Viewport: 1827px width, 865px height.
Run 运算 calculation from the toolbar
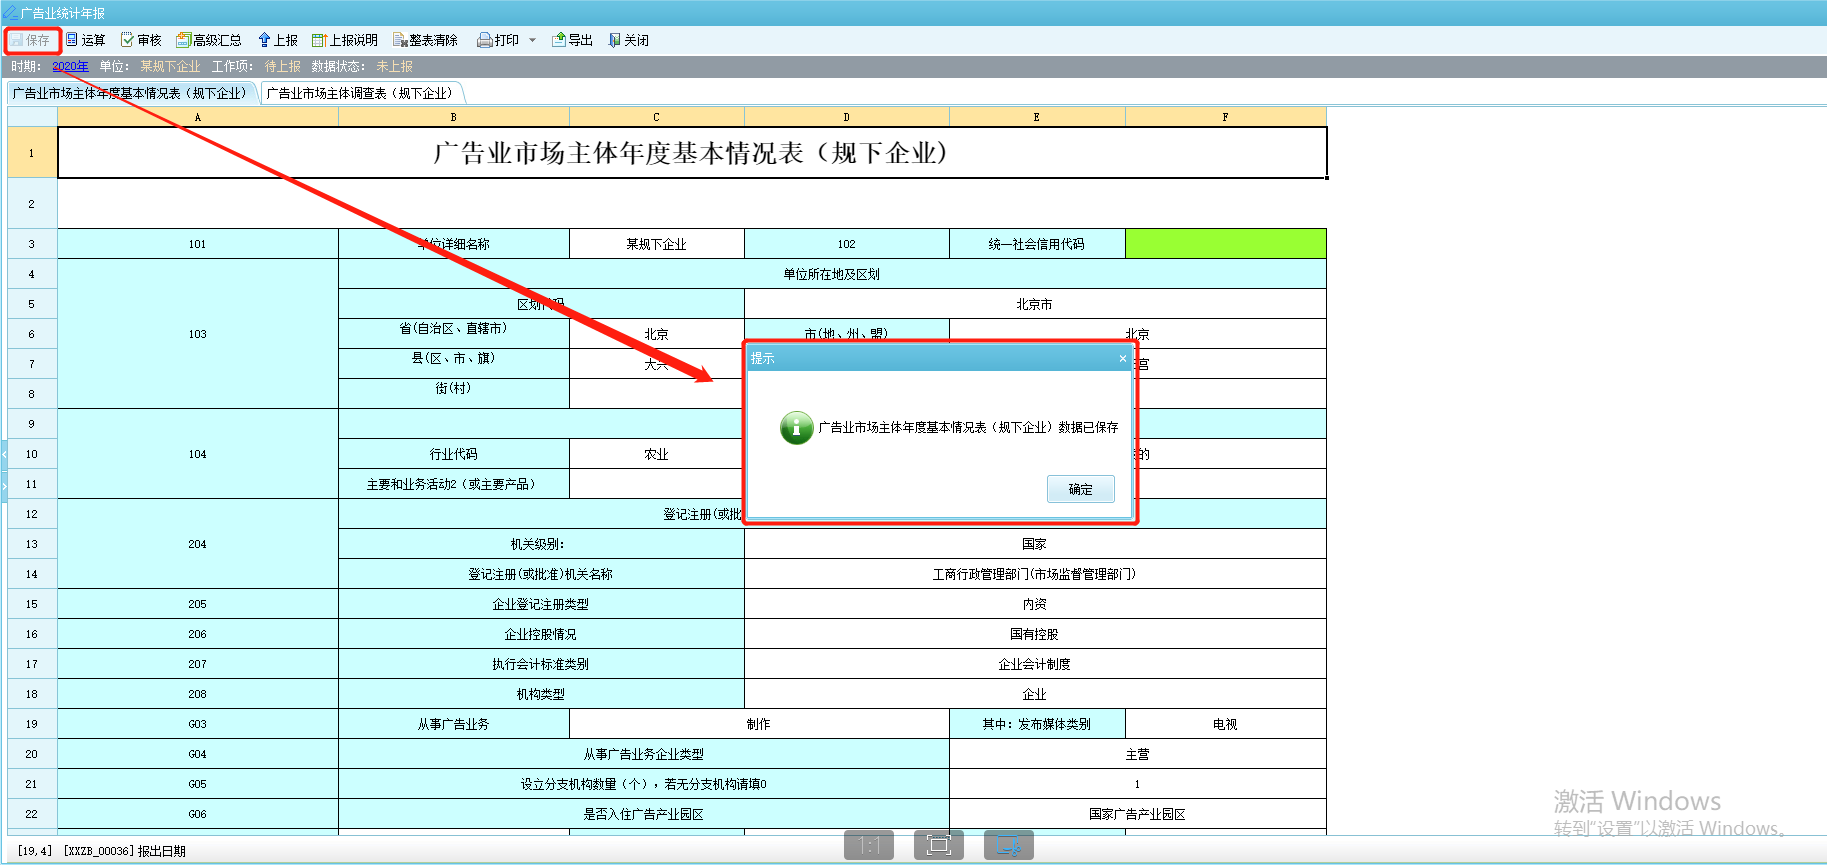pyautogui.click(x=86, y=40)
